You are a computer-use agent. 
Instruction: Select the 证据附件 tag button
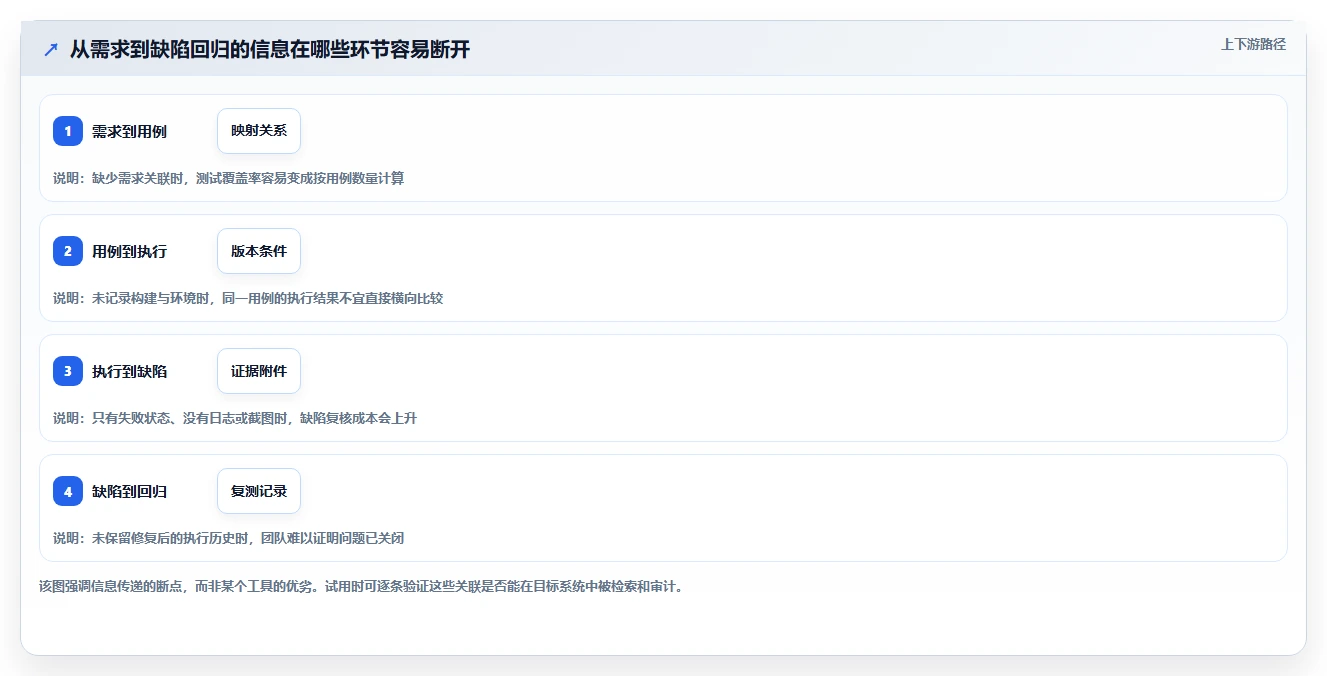[259, 371]
